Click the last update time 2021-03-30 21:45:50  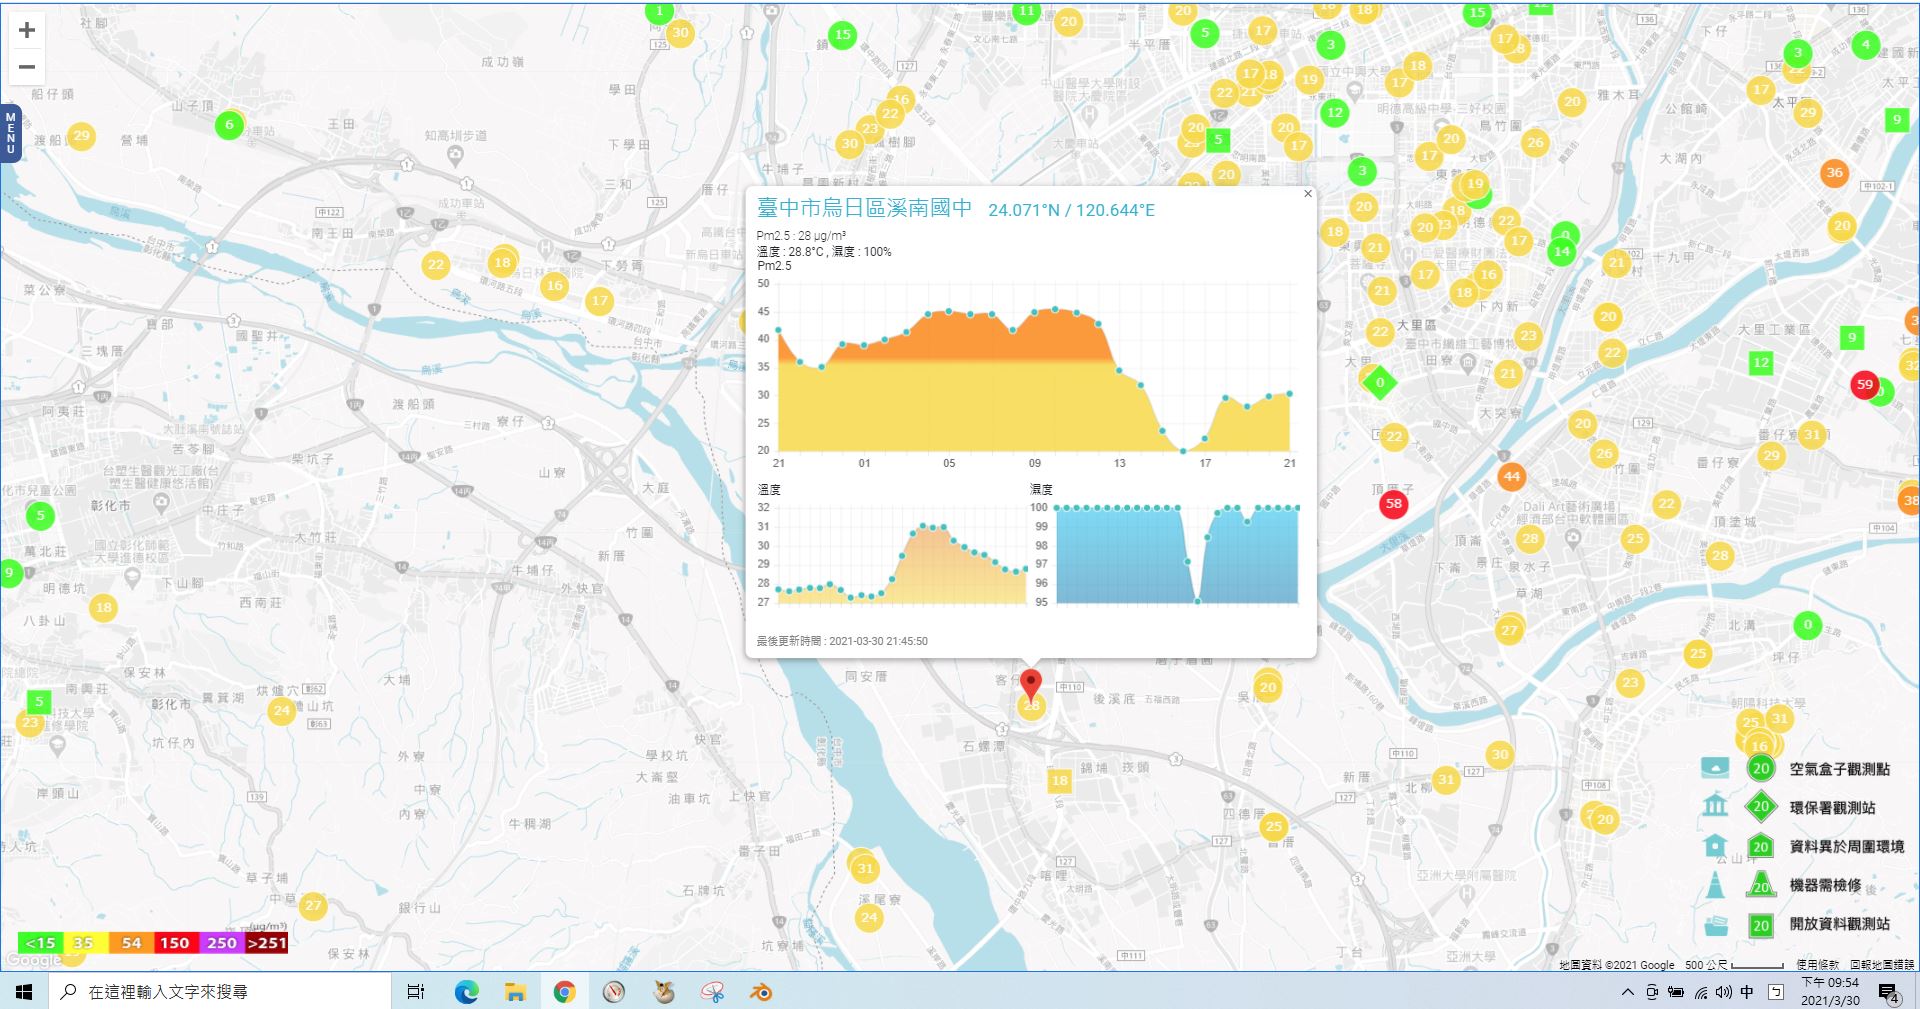[x=878, y=641]
